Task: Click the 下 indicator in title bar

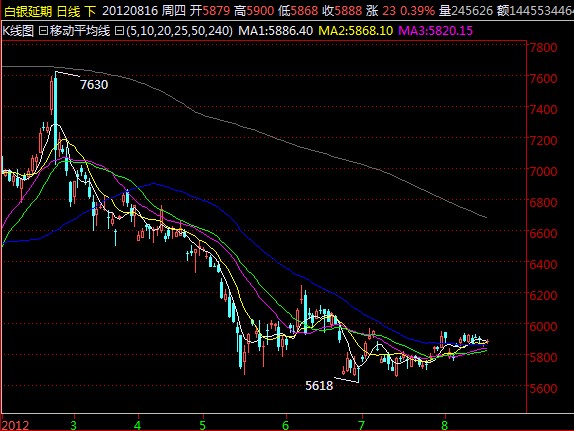Action: point(90,11)
